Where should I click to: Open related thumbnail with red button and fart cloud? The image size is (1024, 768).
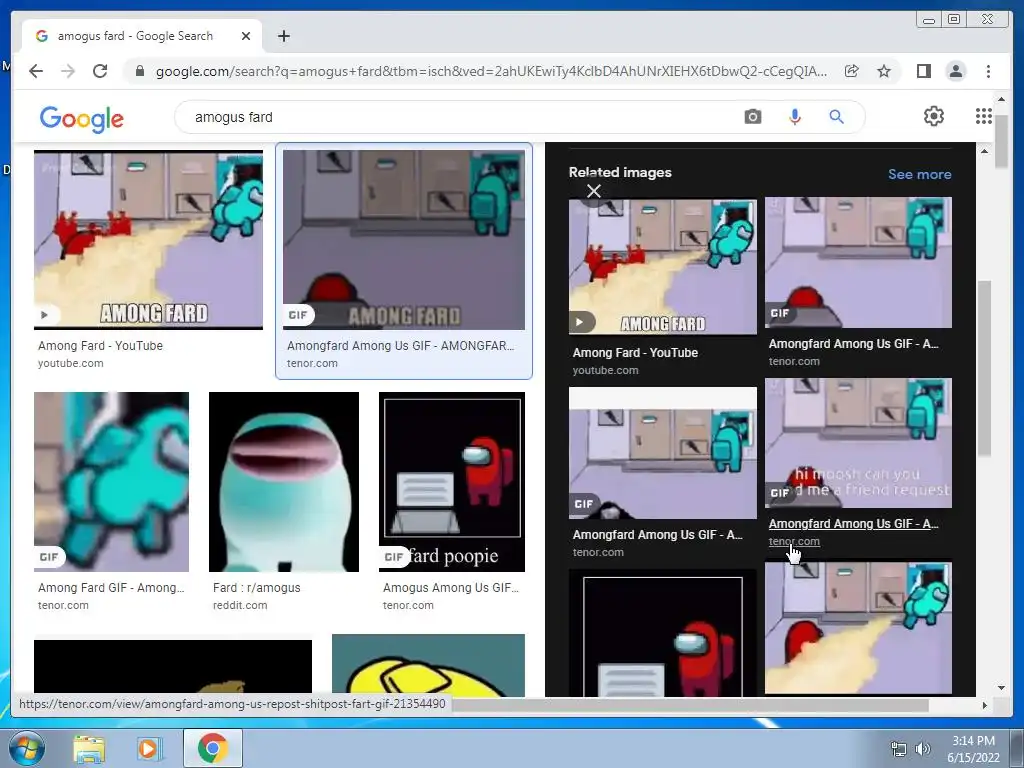[x=858, y=628]
